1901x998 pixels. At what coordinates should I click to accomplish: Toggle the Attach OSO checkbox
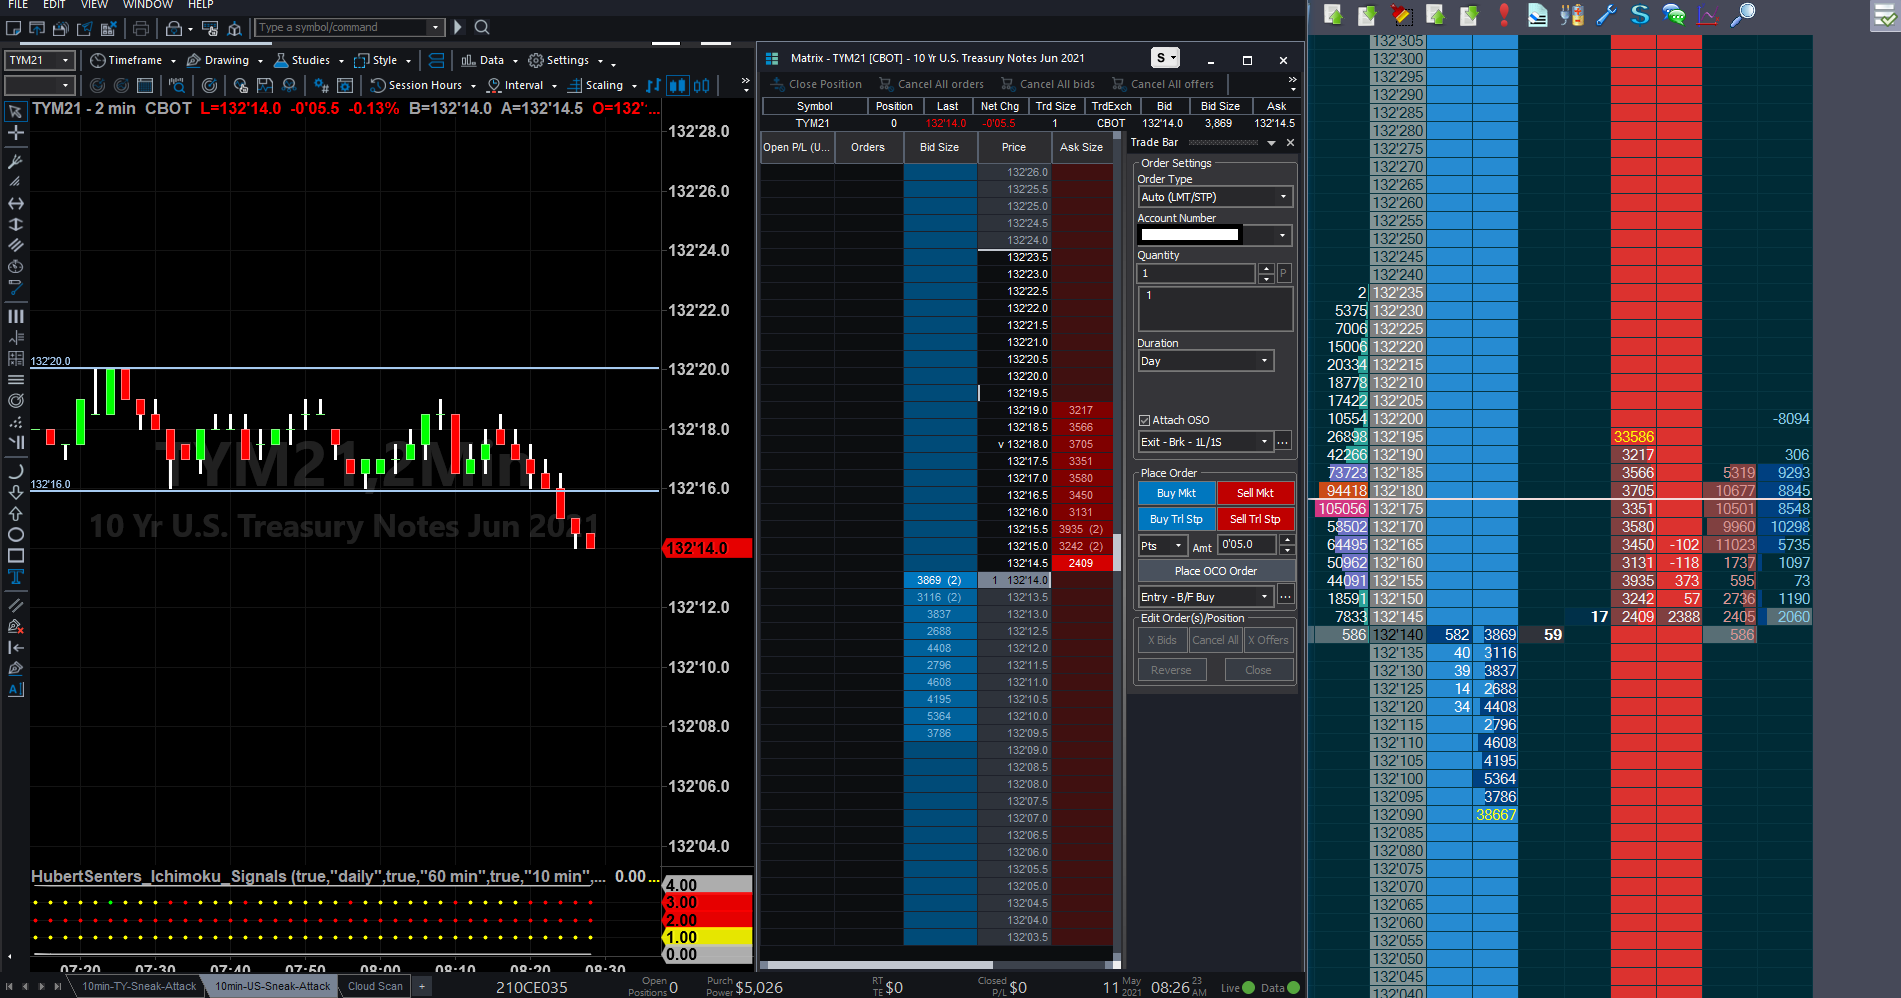tap(1144, 420)
